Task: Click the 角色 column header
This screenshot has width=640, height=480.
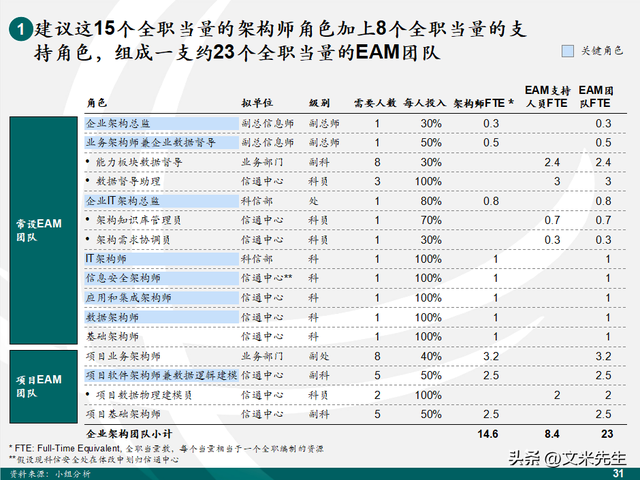Action: coord(96,102)
